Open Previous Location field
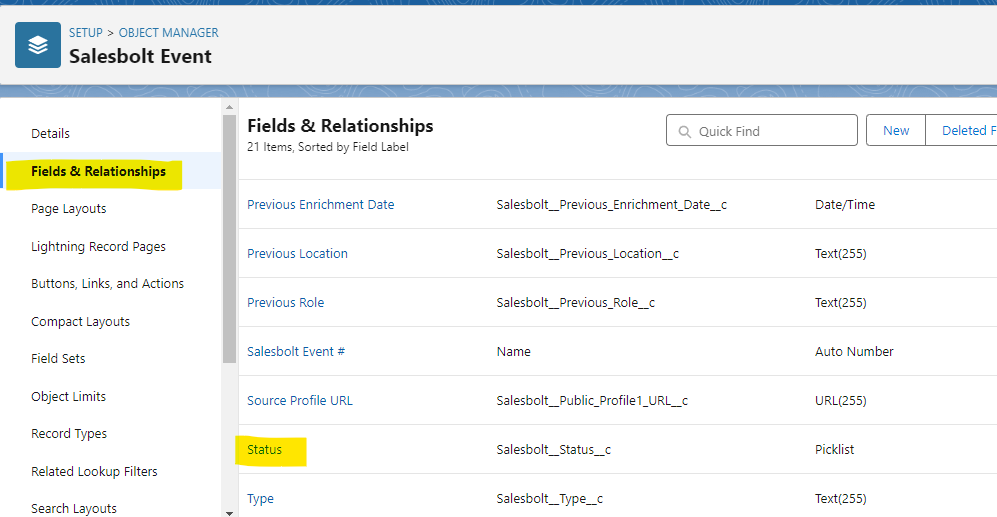This screenshot has width=997, height=517. (298, 254)
